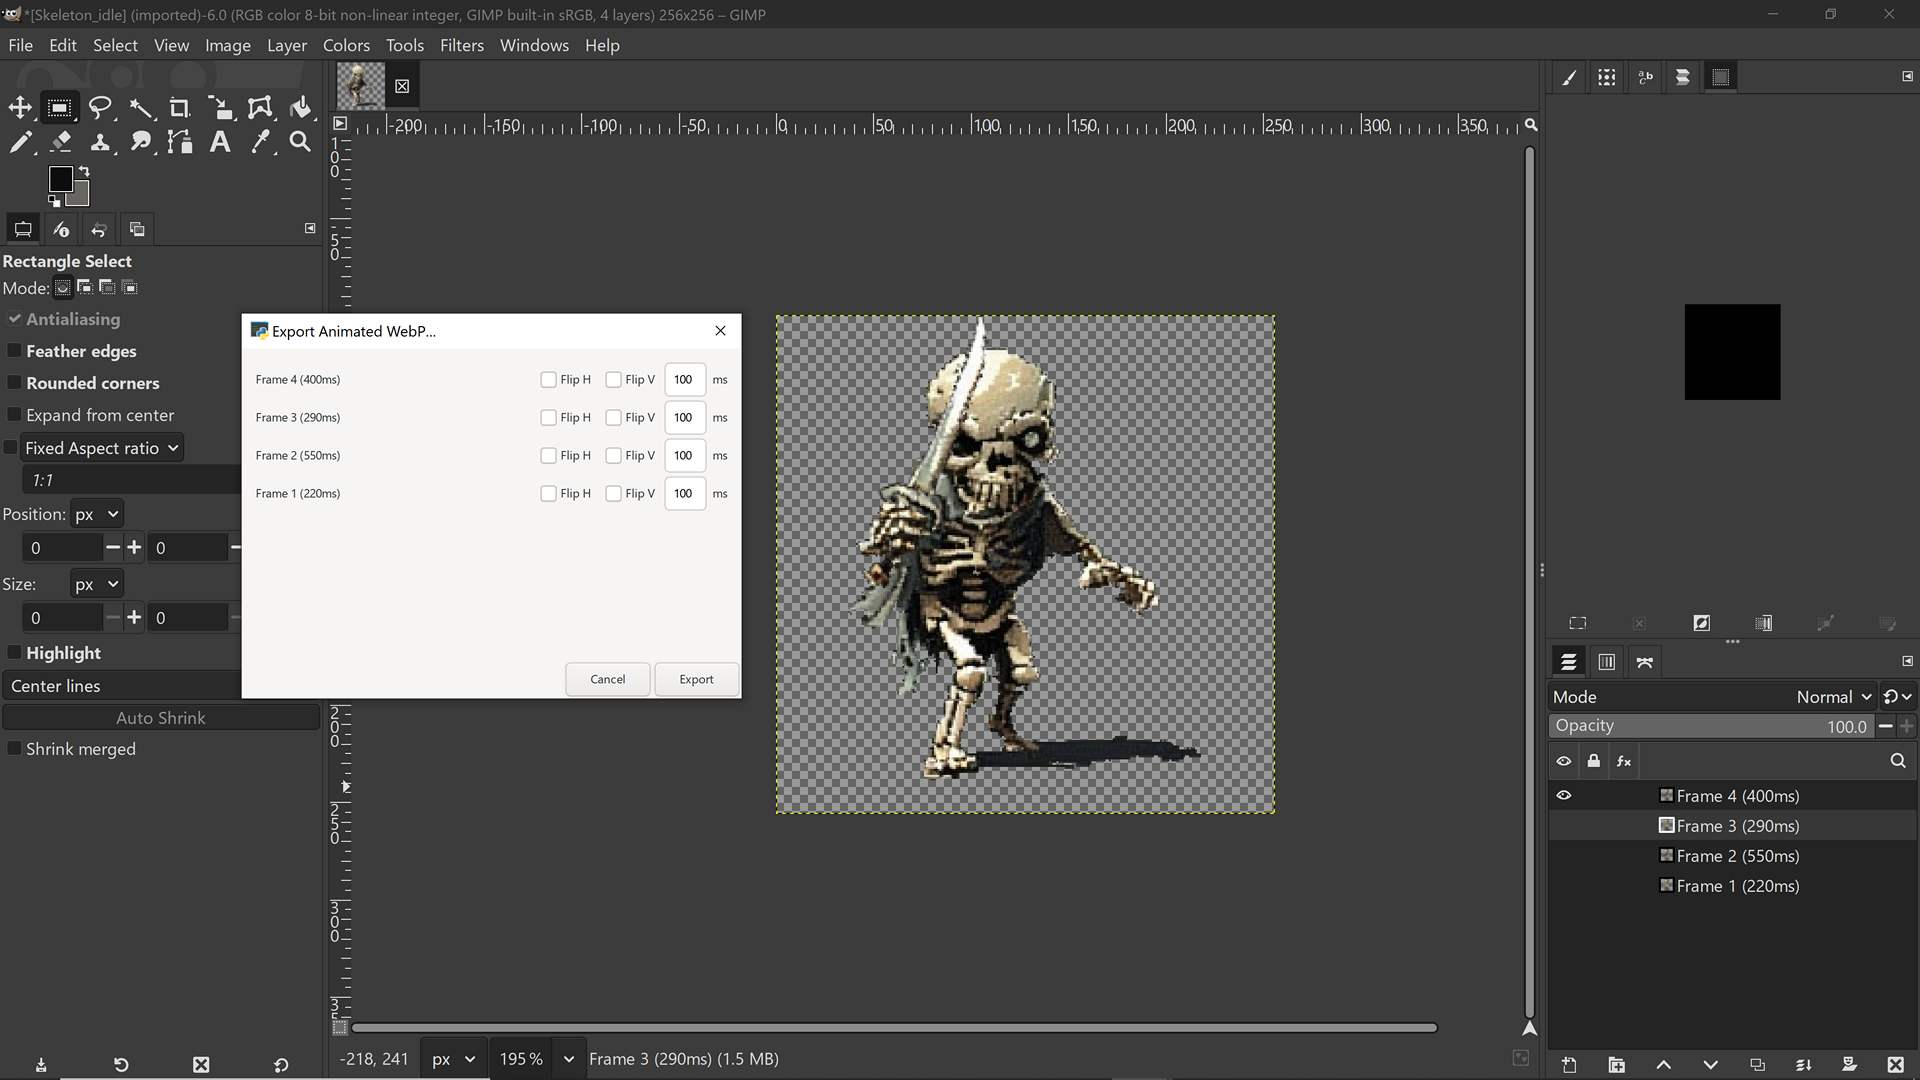Select the Fuzzy Select wand tool
Screen dimensions: 1920x1080
coord(140,108)
